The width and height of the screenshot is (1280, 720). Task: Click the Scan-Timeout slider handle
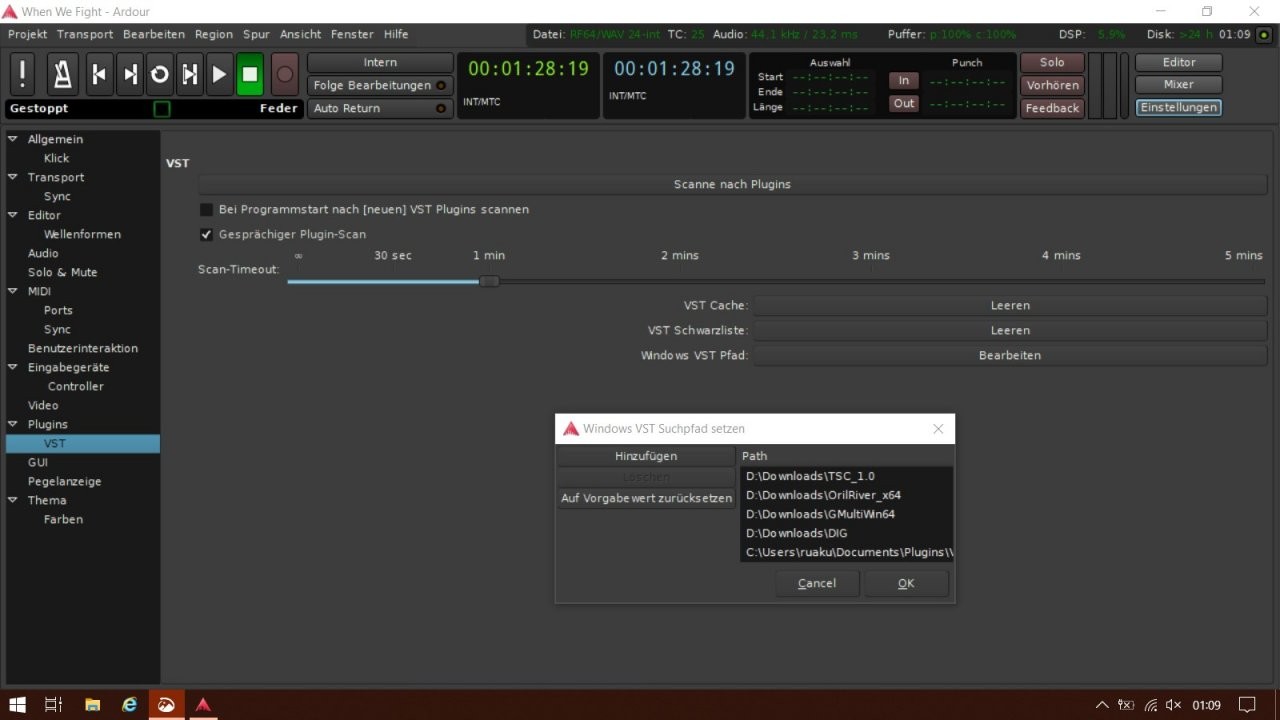tap(489, 281)
